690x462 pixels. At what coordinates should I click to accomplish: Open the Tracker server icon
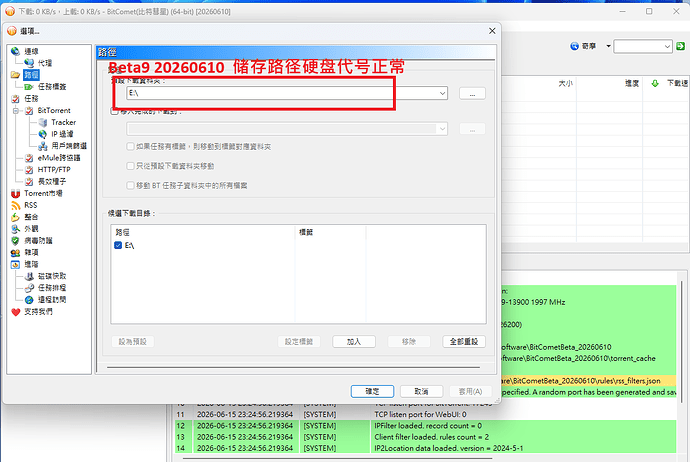pos(43,122)
